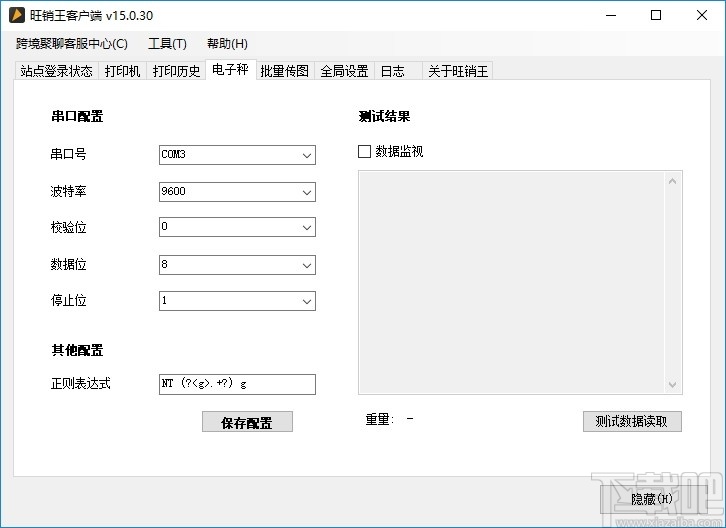Click the results box scroll down arrow

point(673,384)
